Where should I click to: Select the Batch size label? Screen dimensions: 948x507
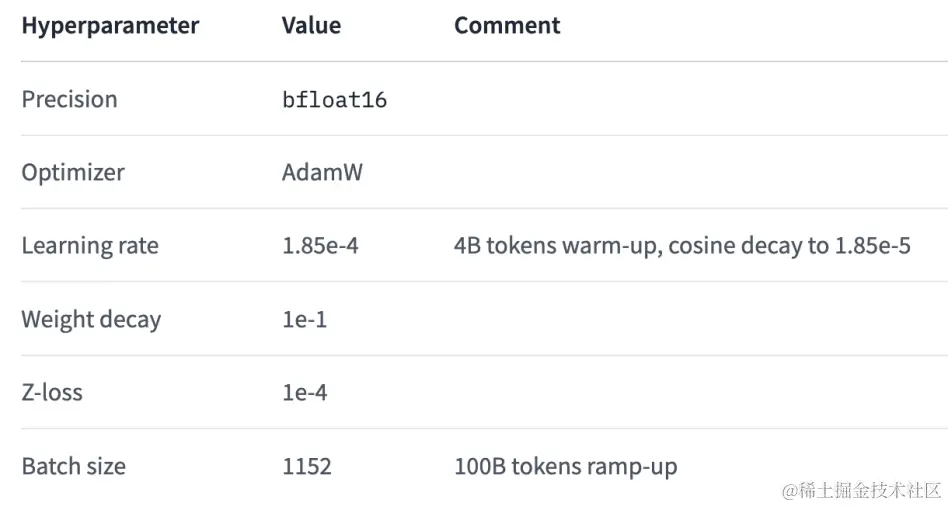[x=74, y=467]
